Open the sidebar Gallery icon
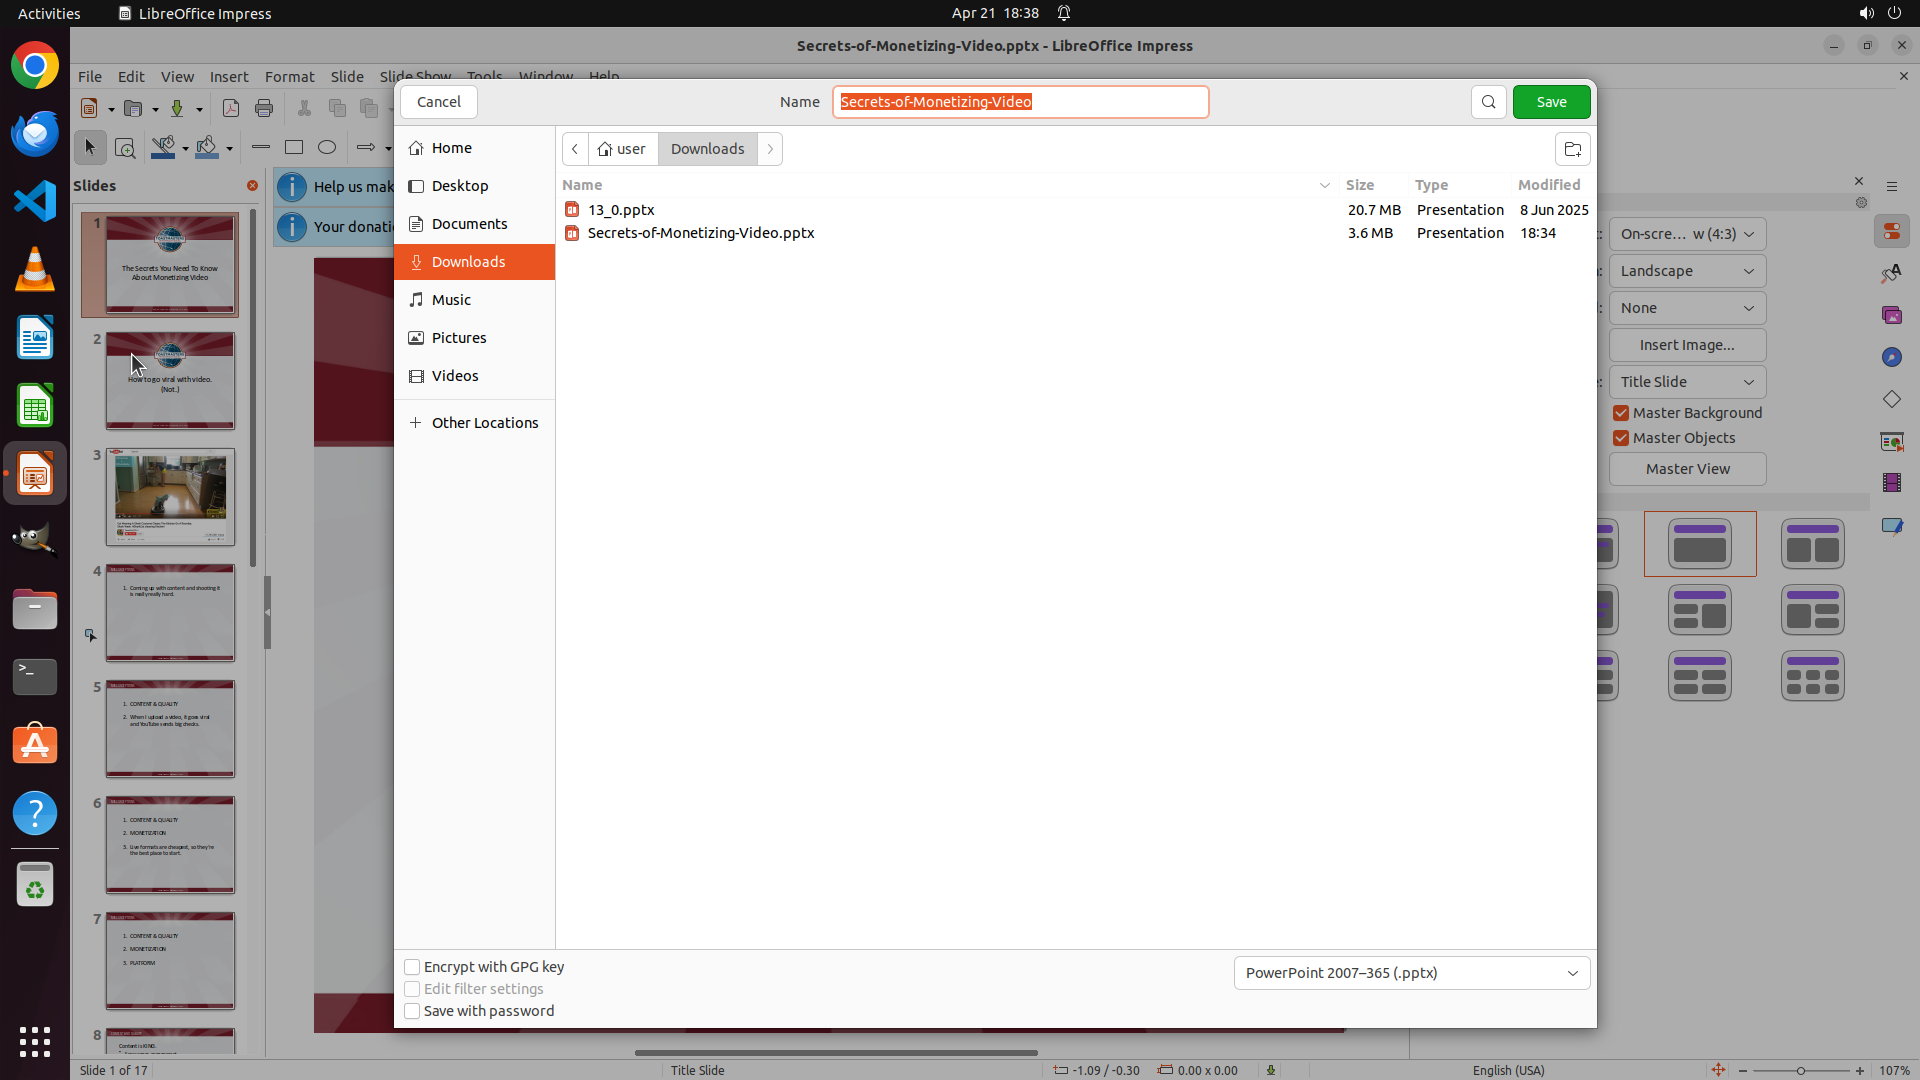Image resolution: width=1920 pixels, height=1080 pixels. coord(1891,315)
